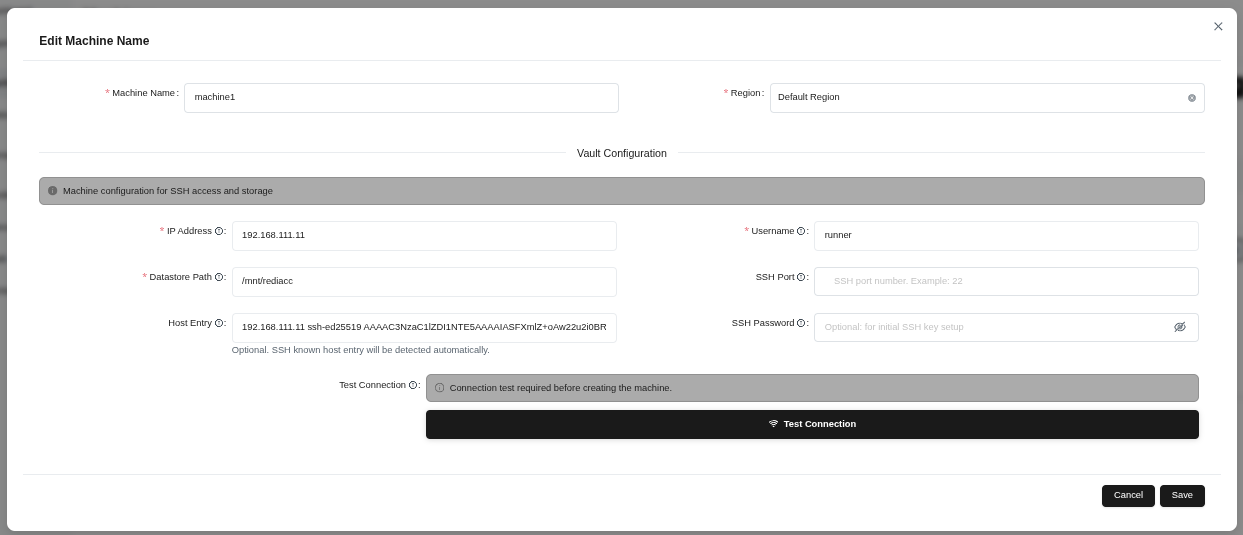Click the info icon beside Username label
The image size is (1243, 535).
point(801,231)
